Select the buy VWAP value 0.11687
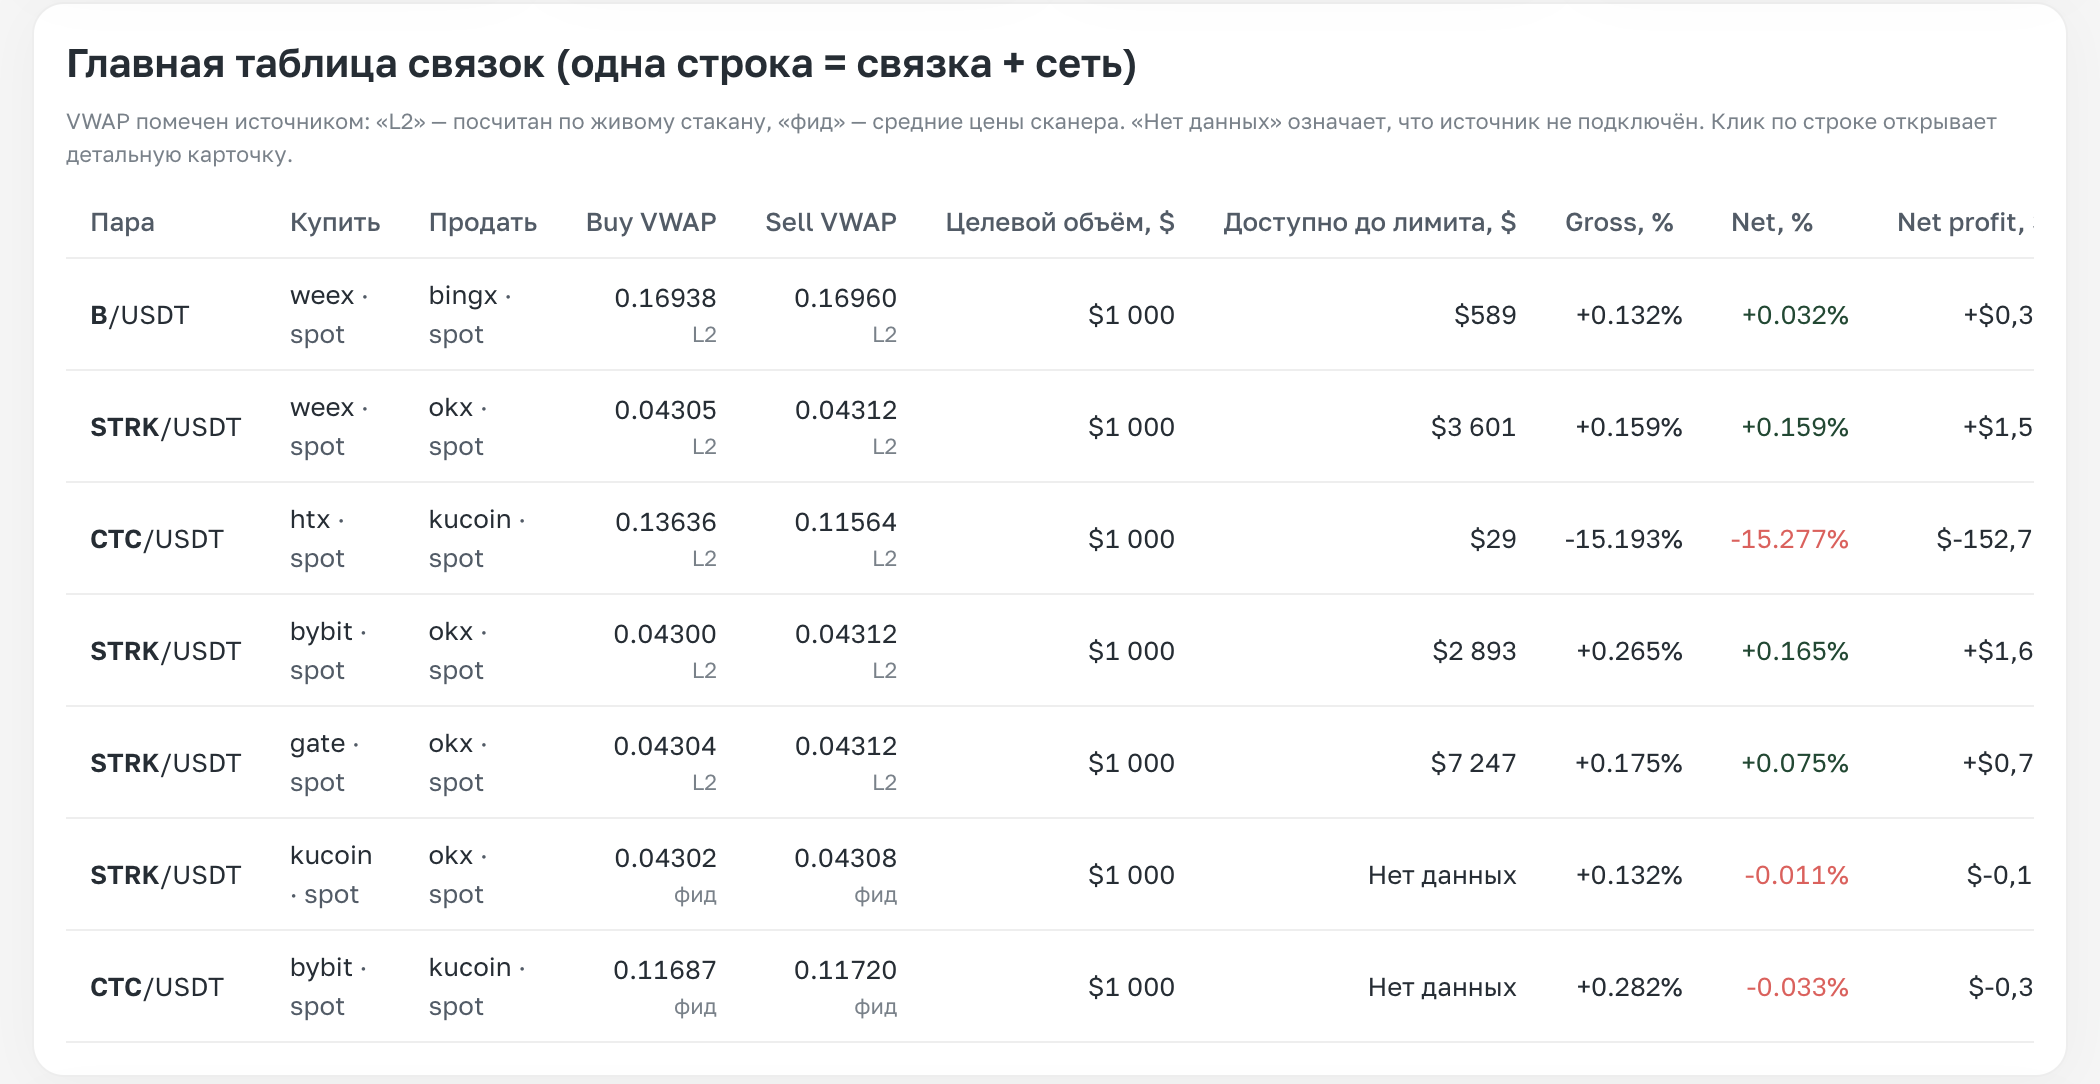The width and height of the screenshot is (2100, 1084). 665,970
